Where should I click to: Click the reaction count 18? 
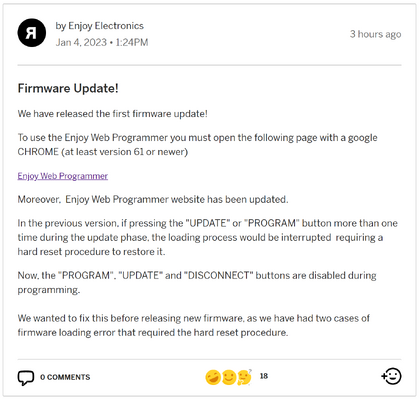[x=264, y=376]
